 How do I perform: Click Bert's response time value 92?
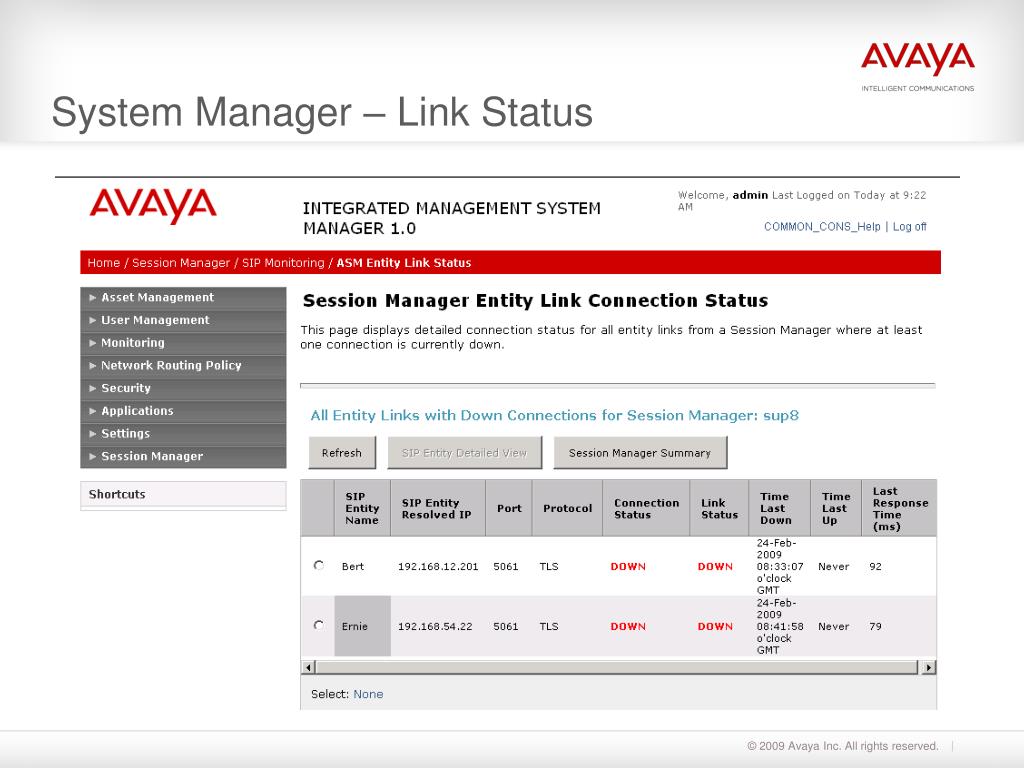(875, 566)
